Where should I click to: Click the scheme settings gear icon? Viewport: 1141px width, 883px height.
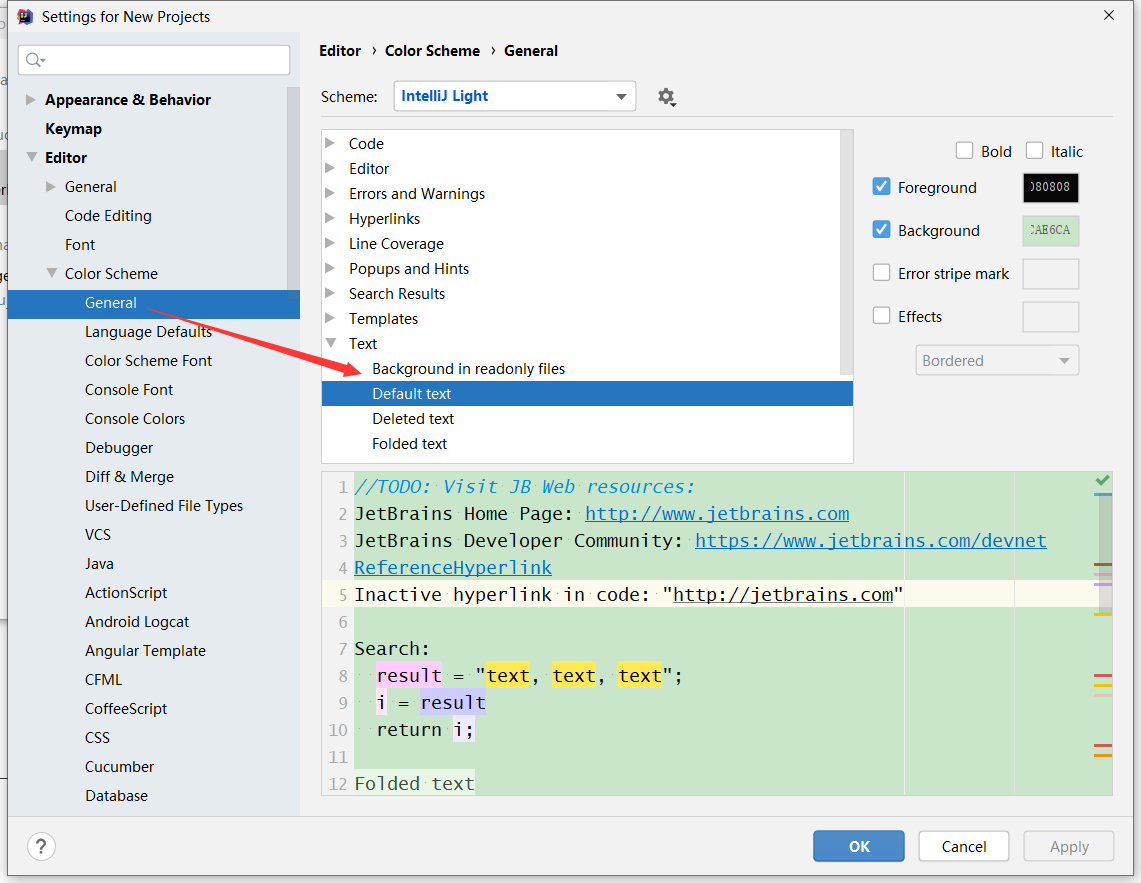pyautogui.click(x=666, y=97)
